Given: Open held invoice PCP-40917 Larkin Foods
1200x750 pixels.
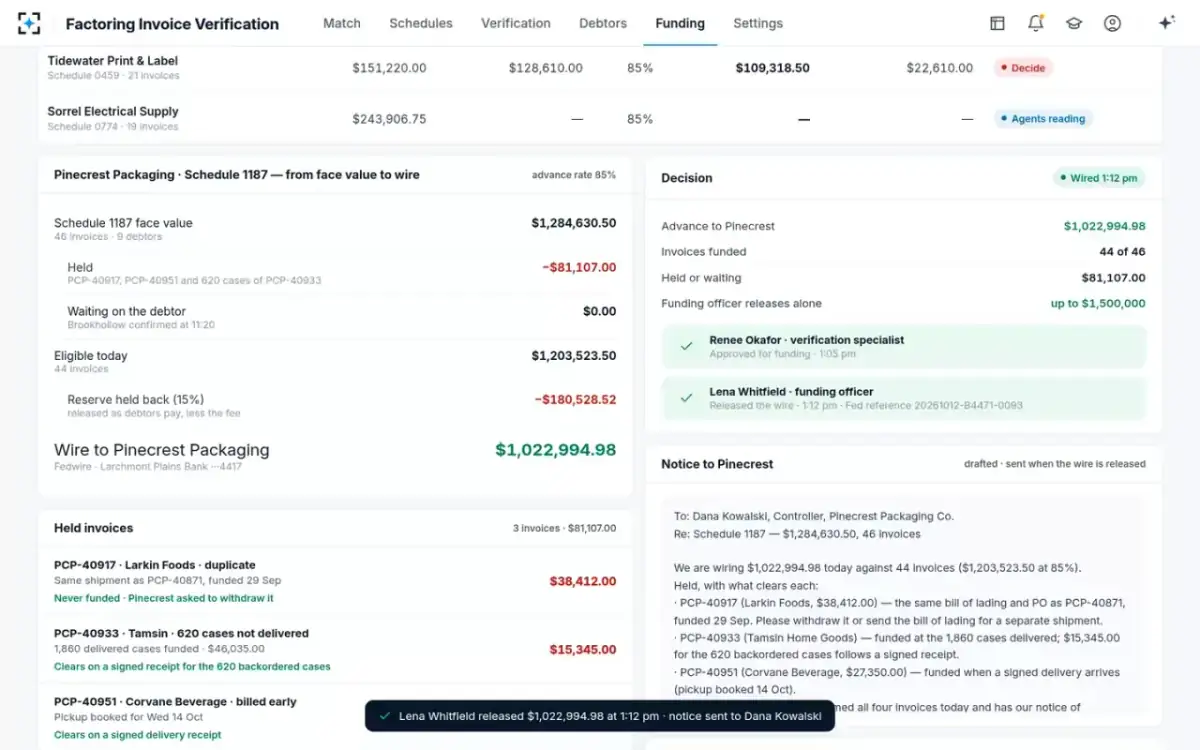Looking at the screenshot, I should [335, 580].
